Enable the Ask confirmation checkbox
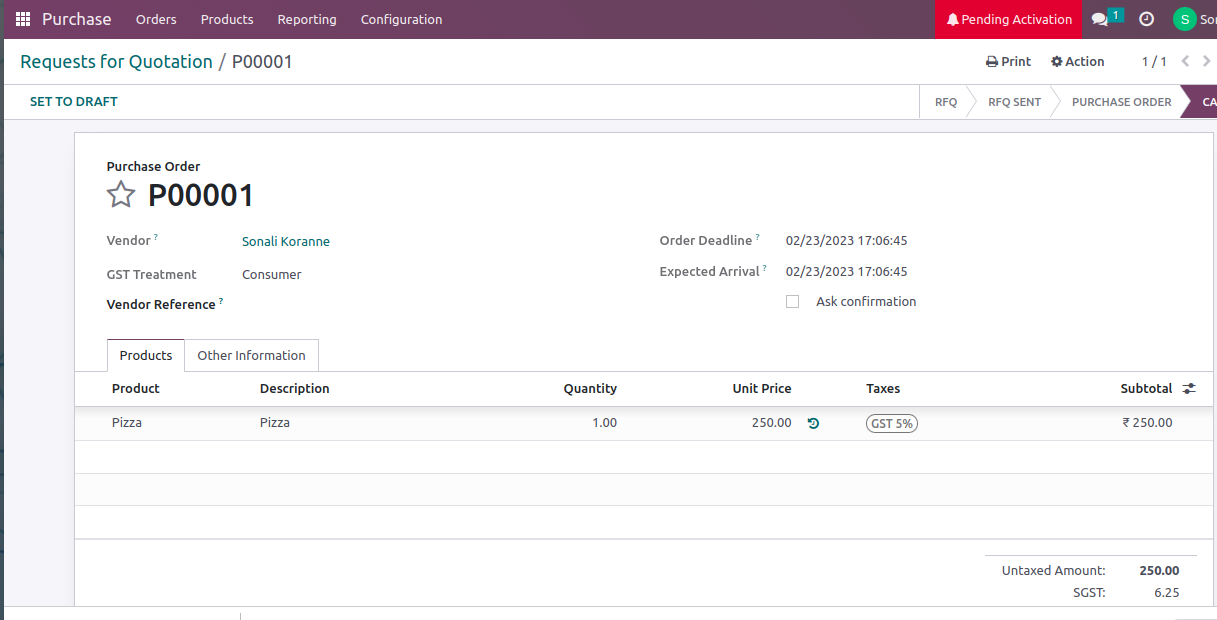This screenshot has width=1217, height=620. coord(792,302)
